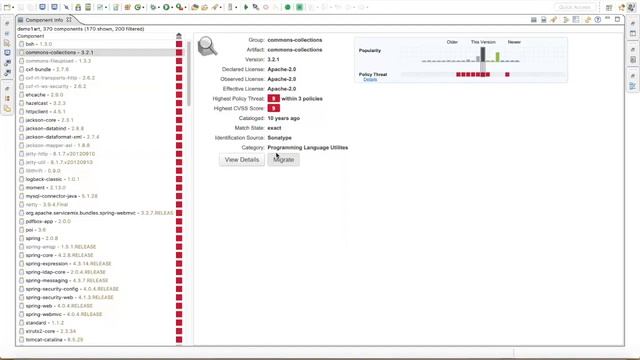Viewport: 640px width, 360px height.
Task: Click the View Details button
Action: (242, 160)
